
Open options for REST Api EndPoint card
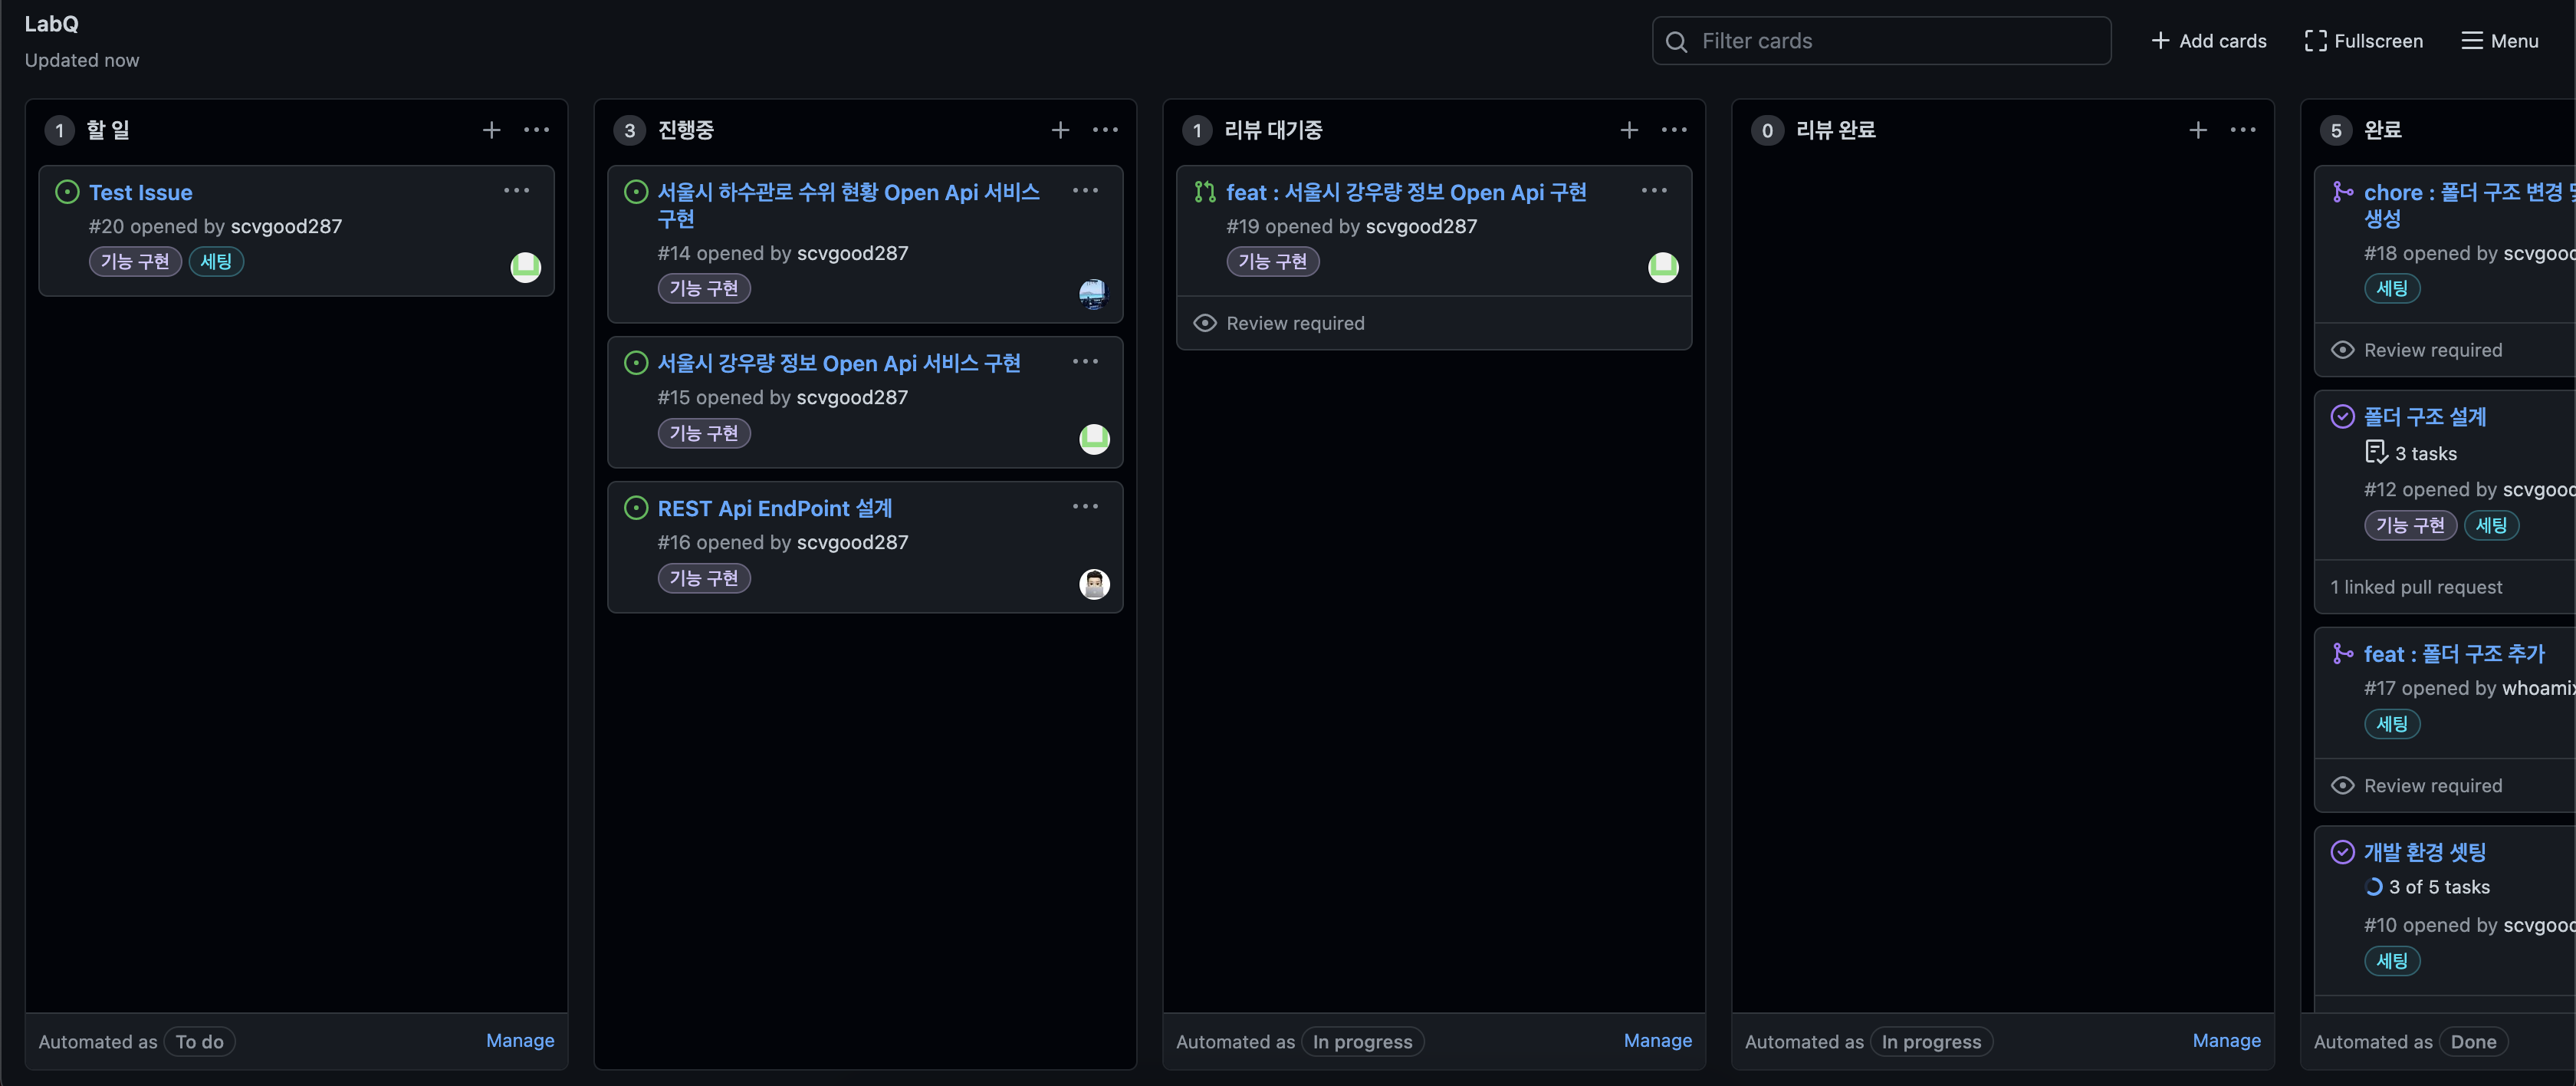[1085, 507]
